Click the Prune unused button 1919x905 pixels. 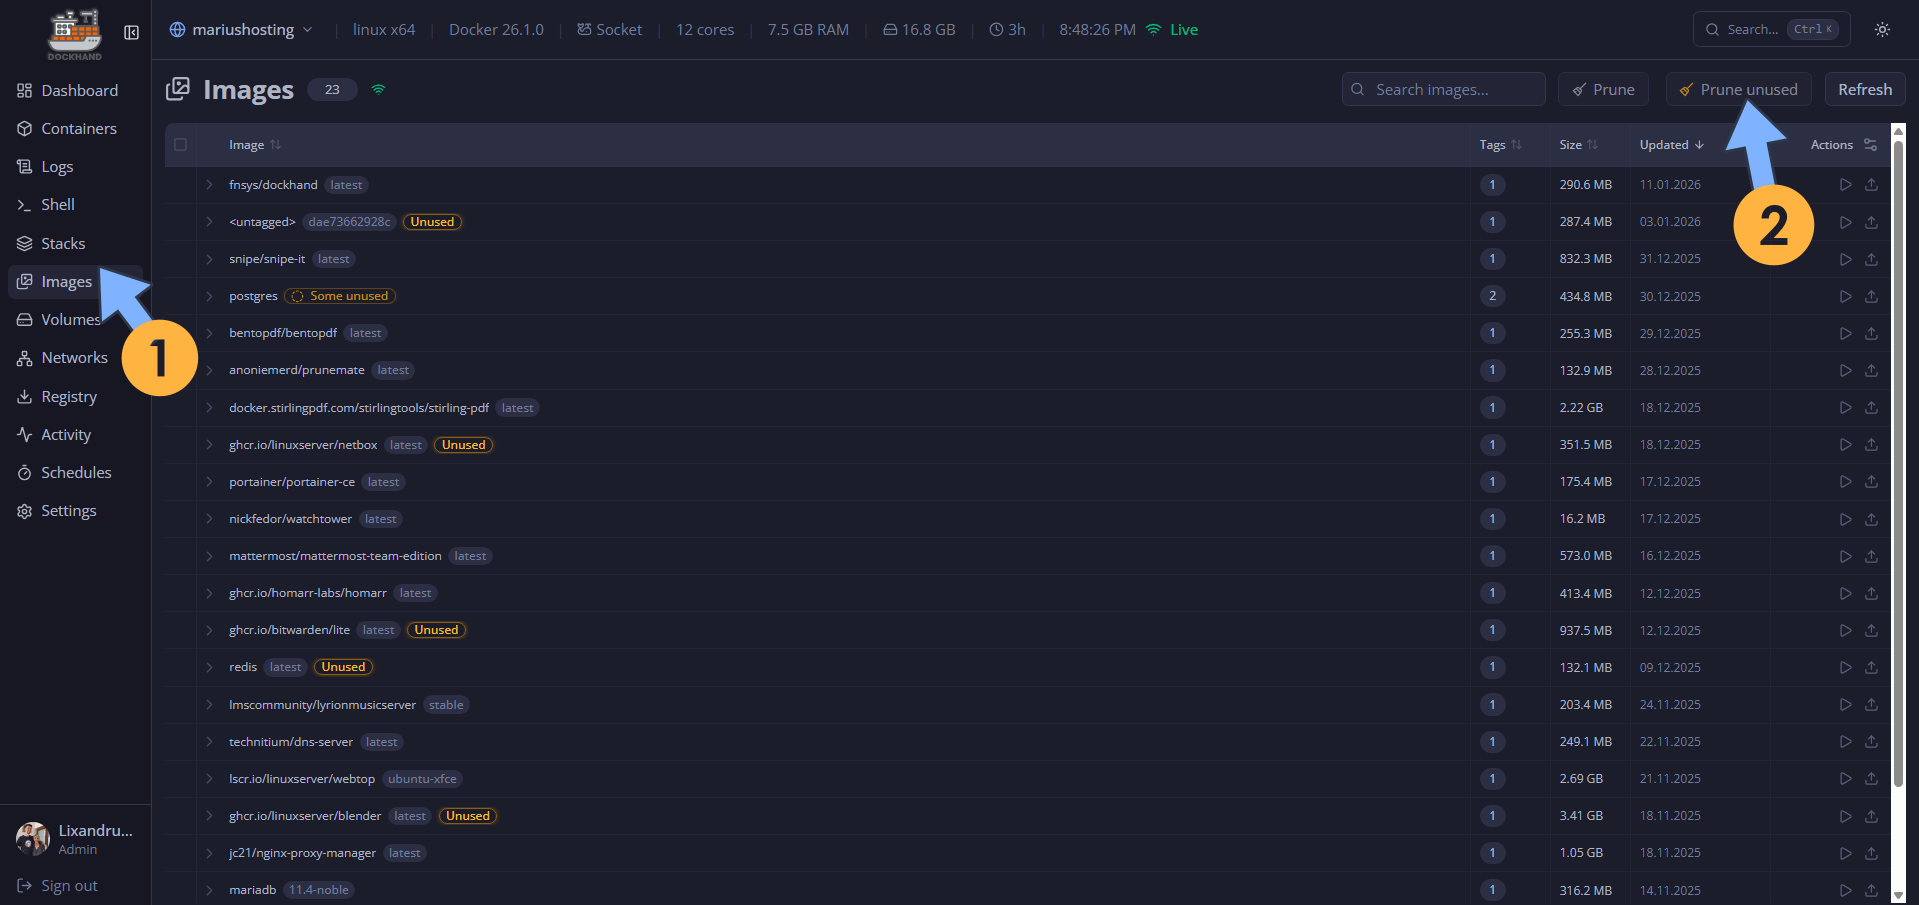[x=1738, y=89]
